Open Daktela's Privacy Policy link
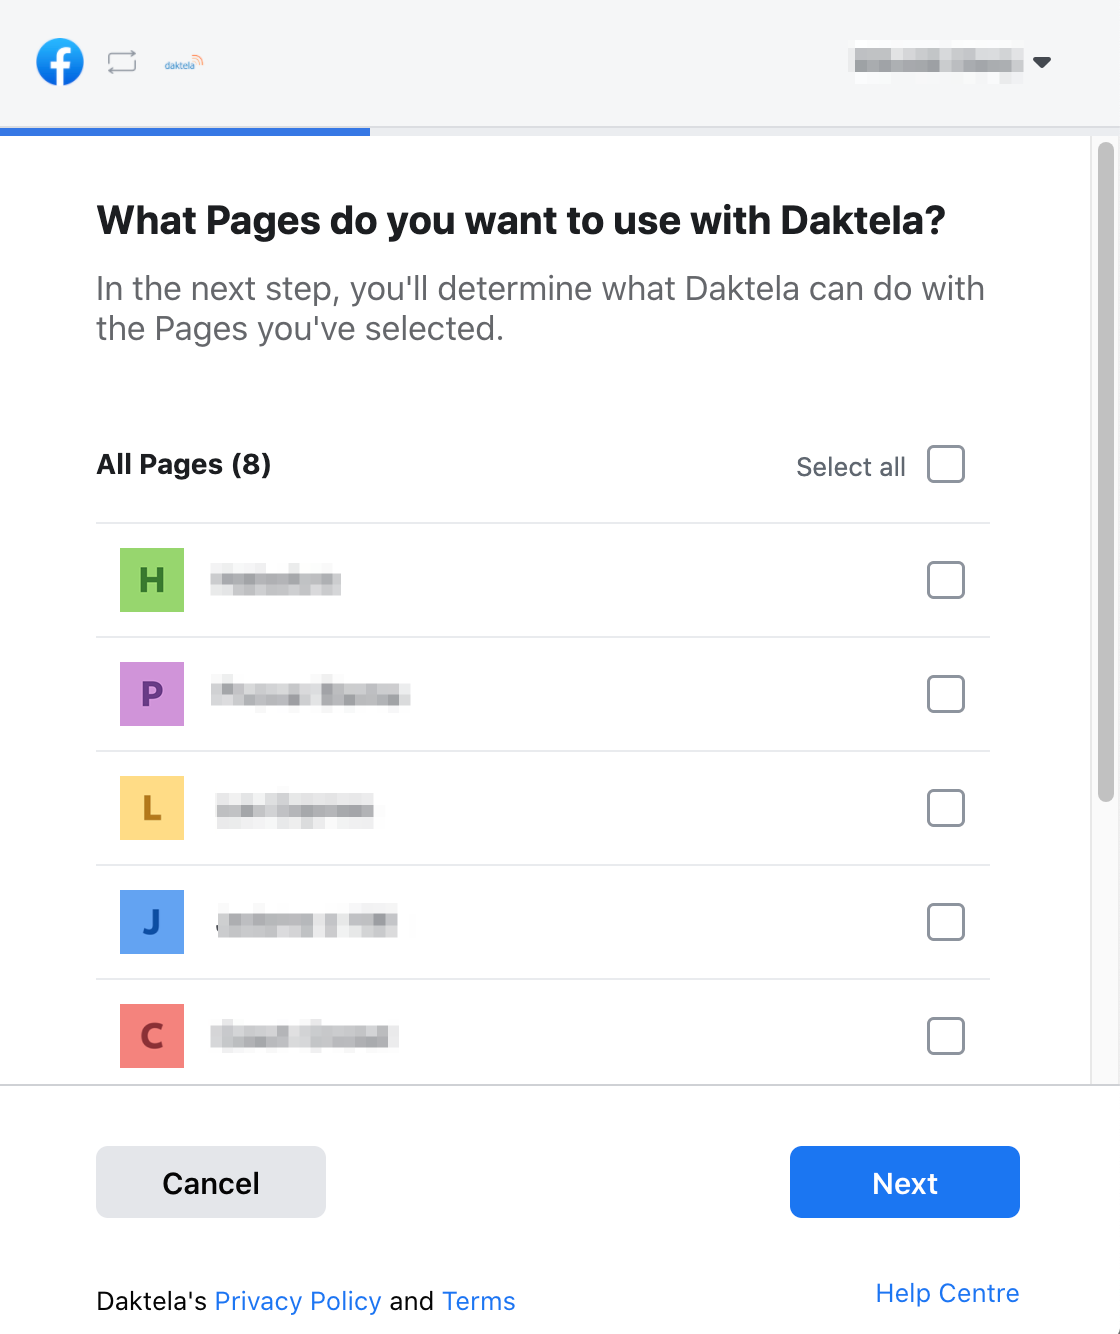The width and height of the screenshot is (1120, 1334). pyautogui.click(x=298, y=1301)
